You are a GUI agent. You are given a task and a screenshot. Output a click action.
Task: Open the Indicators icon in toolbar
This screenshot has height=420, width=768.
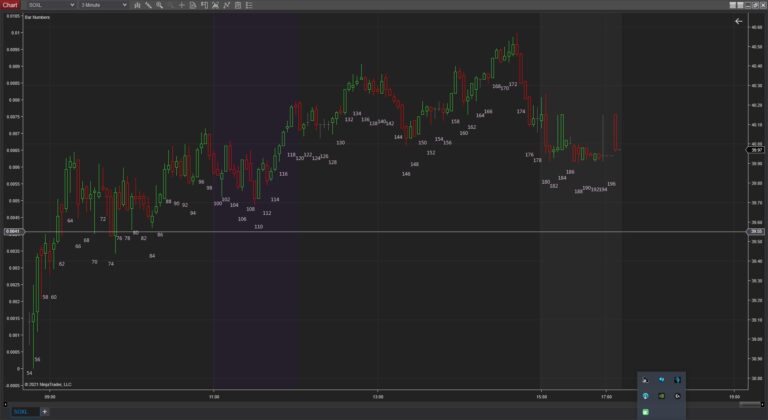click(216, 5)
